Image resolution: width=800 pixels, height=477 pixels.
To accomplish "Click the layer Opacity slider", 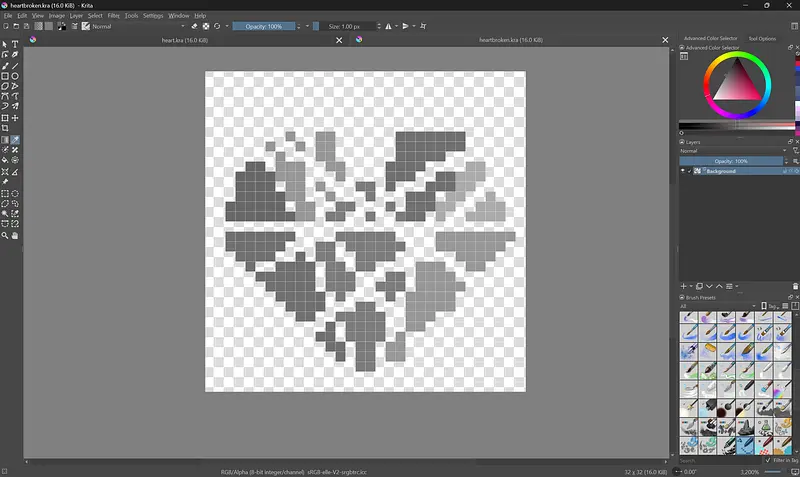I will tap(730, 161).
